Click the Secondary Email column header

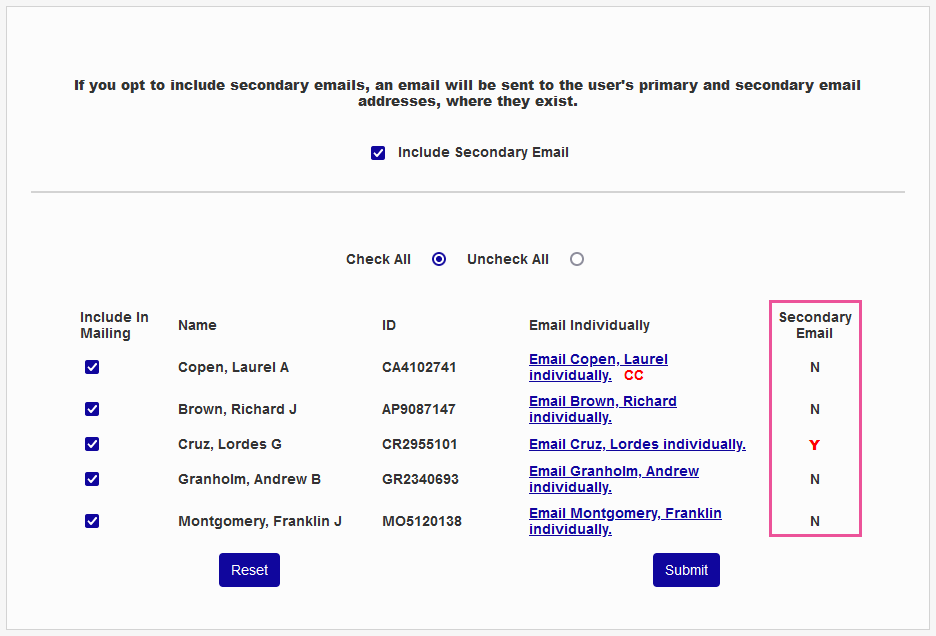pos(815,325)
